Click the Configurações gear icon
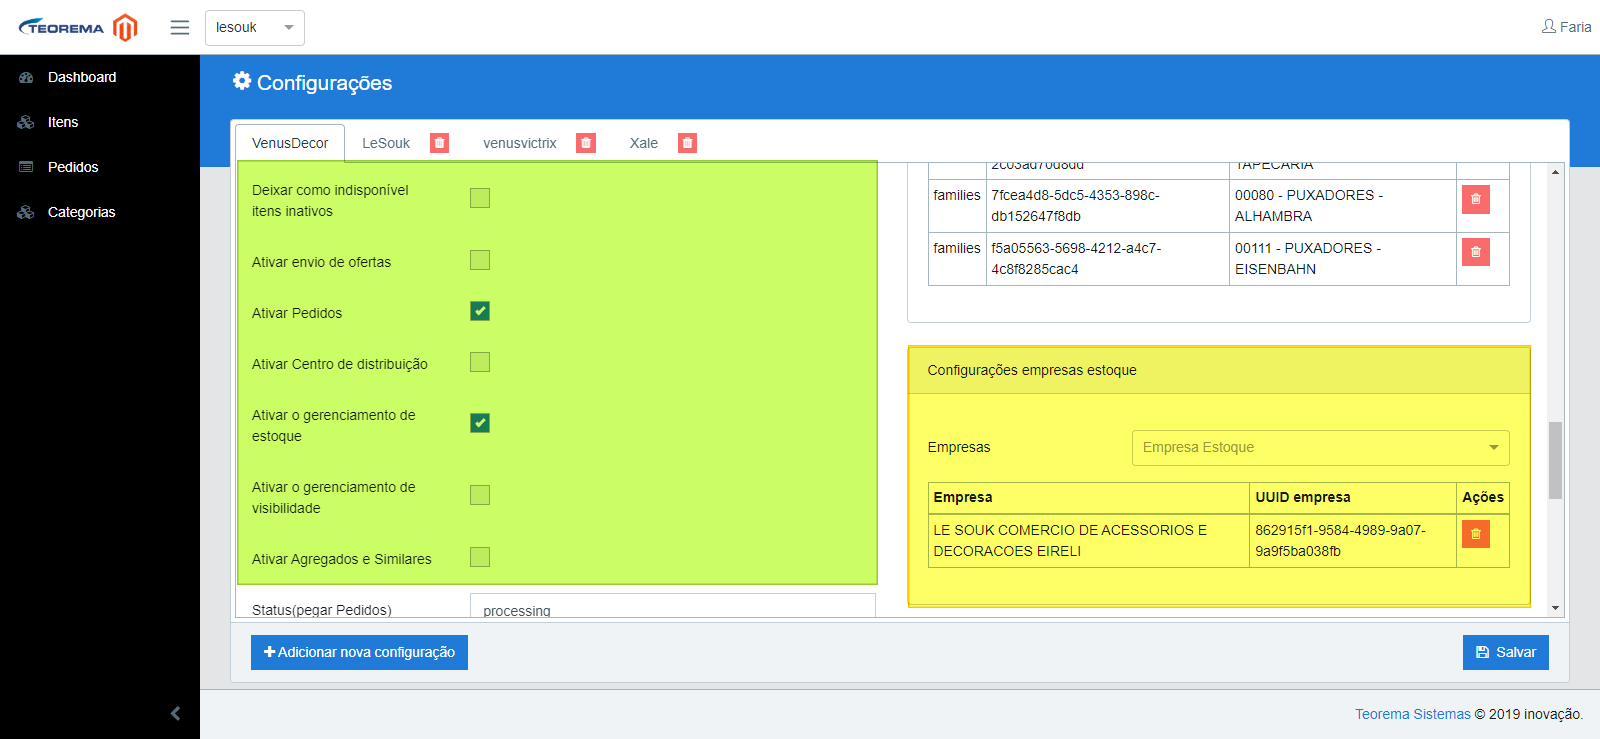This screenshot has width=1600, height=739. pyautogui.click(x=242, y=81)
